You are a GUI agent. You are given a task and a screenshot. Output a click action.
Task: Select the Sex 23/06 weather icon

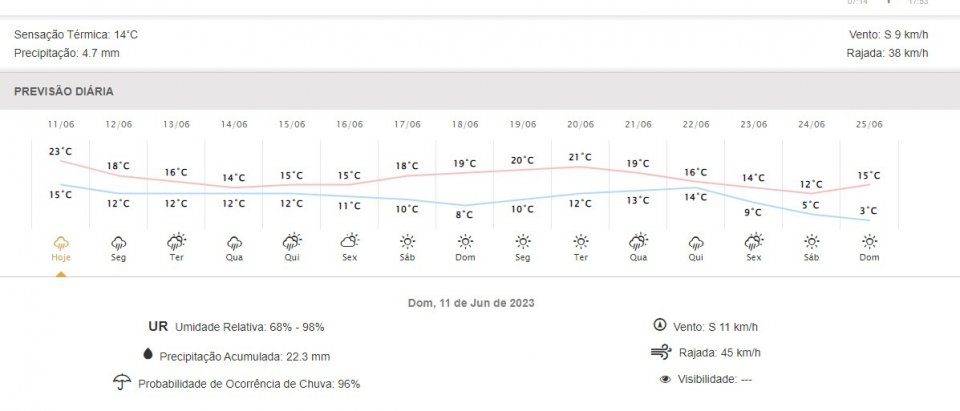click(754, 241)
